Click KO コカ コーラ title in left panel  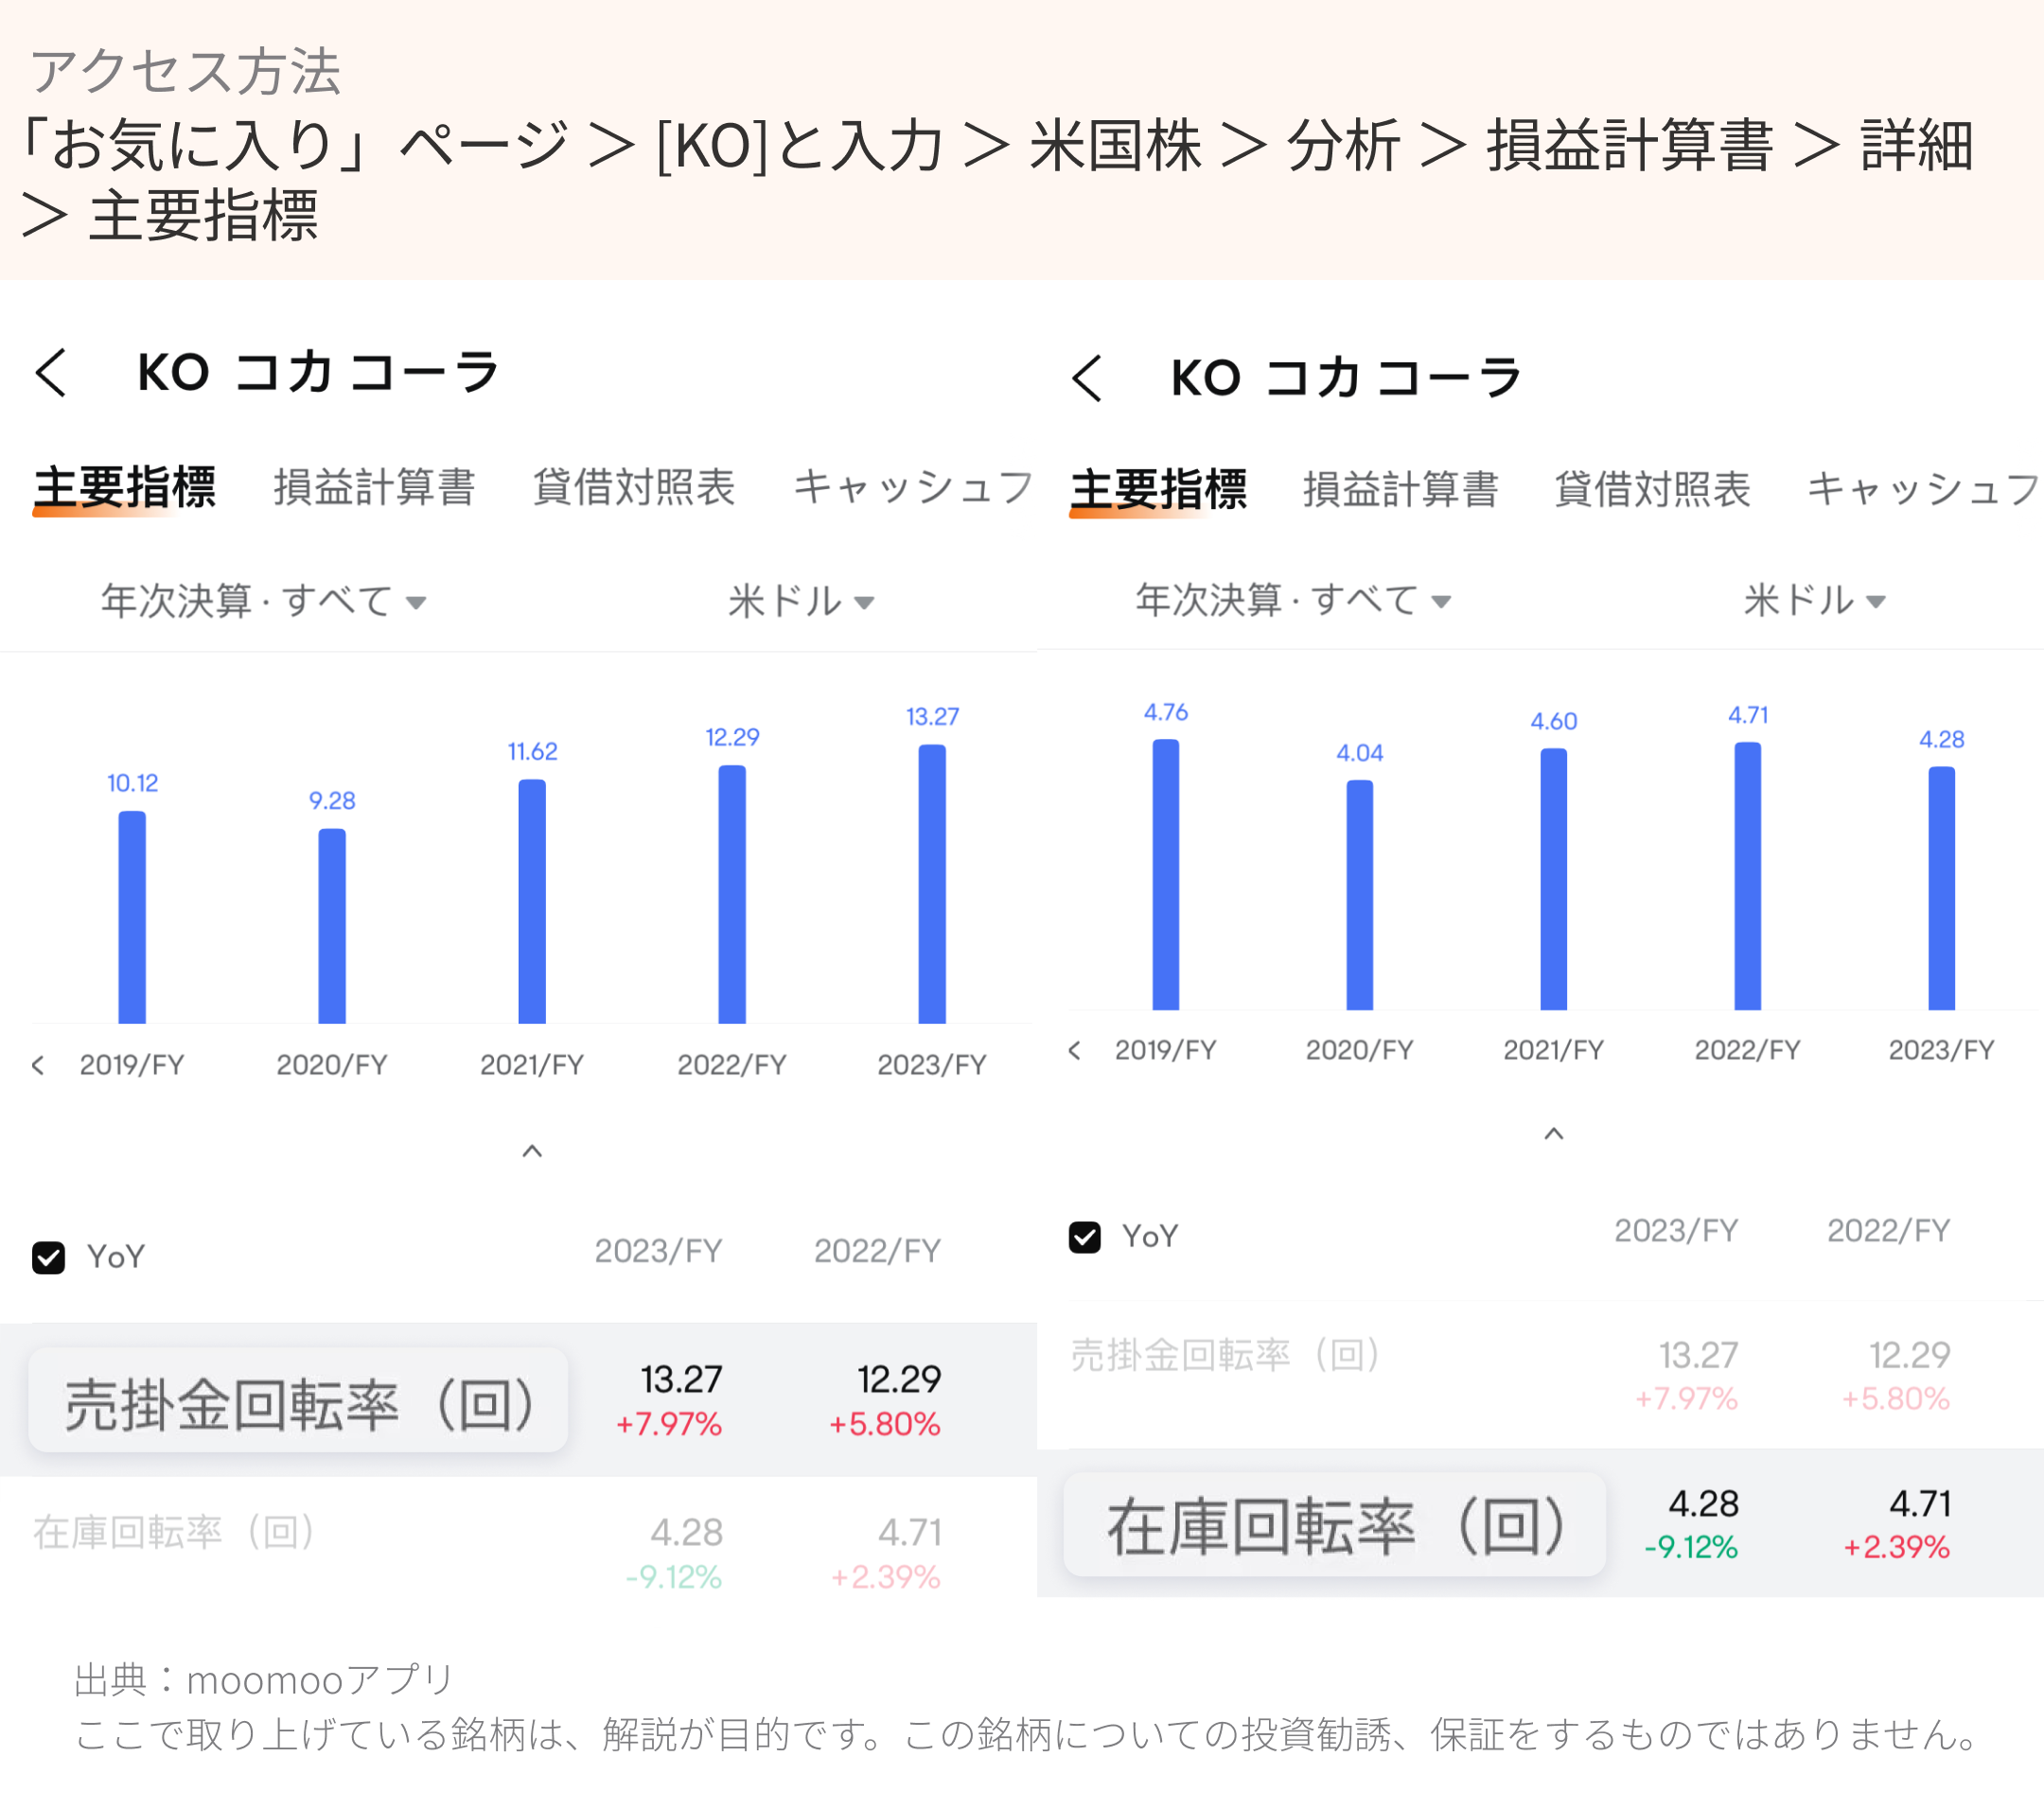(318, 372)
